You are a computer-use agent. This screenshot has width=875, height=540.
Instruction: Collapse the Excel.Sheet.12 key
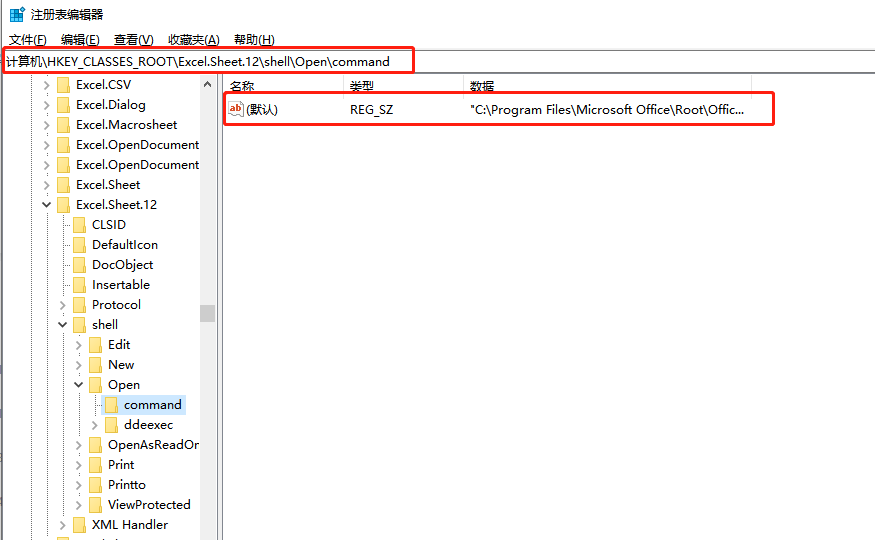click(47, 205)
